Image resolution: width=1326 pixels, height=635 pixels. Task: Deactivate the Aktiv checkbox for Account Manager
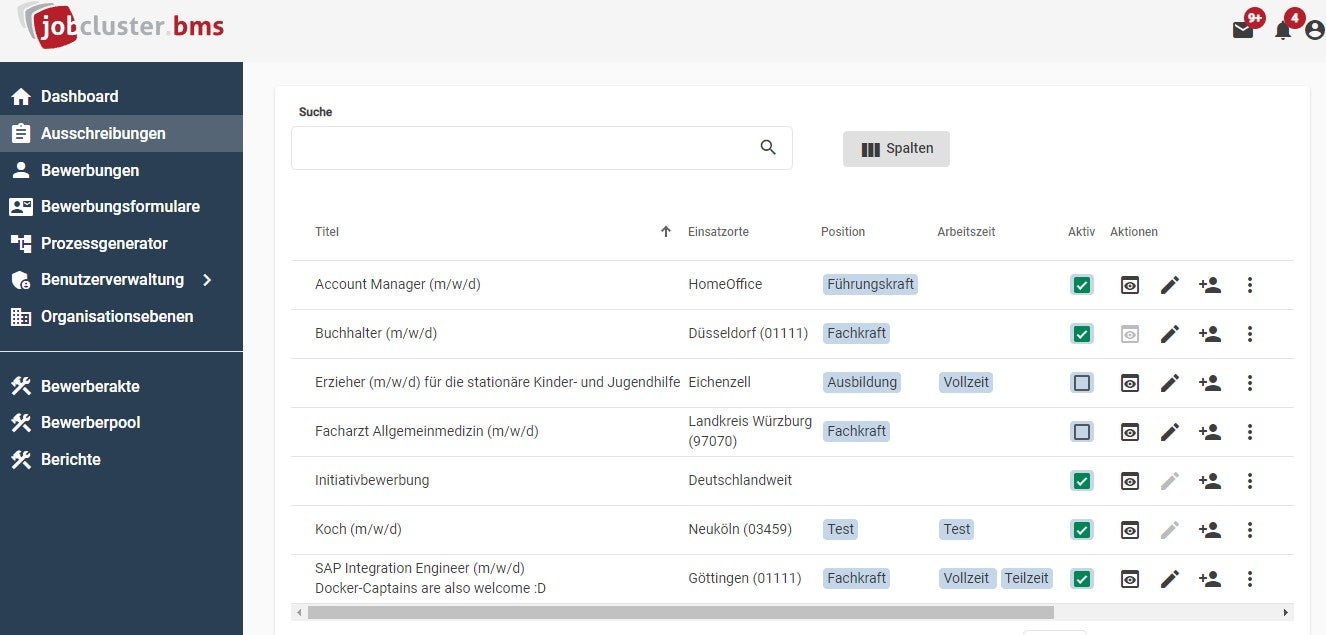[x=1081, y=285]
